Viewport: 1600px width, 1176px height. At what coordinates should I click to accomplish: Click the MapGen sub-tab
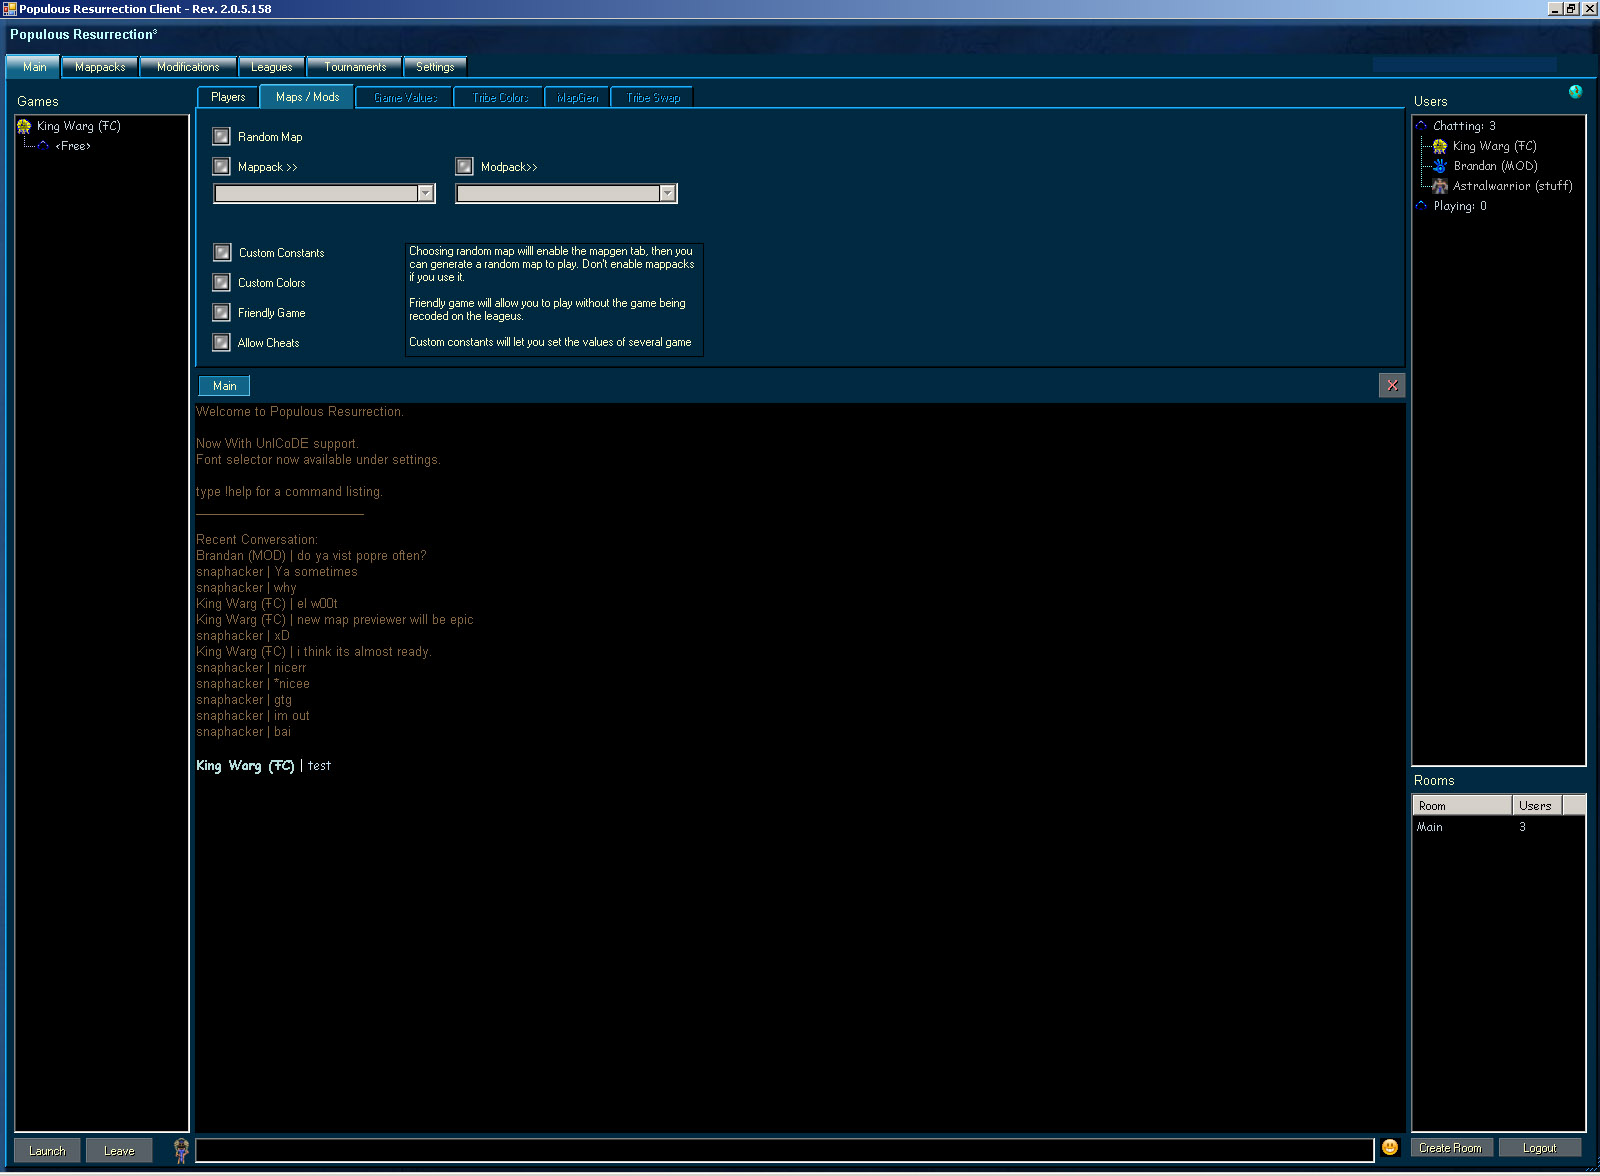click(577, 98)
